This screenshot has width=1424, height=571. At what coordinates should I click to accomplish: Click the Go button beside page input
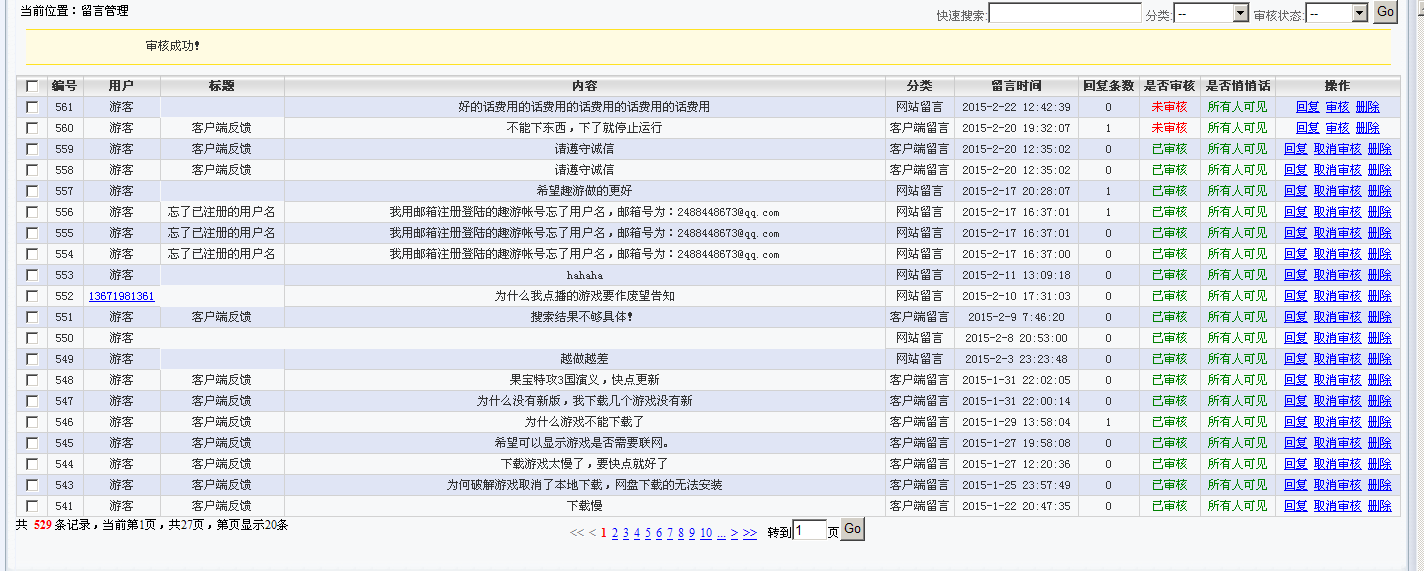852,529
